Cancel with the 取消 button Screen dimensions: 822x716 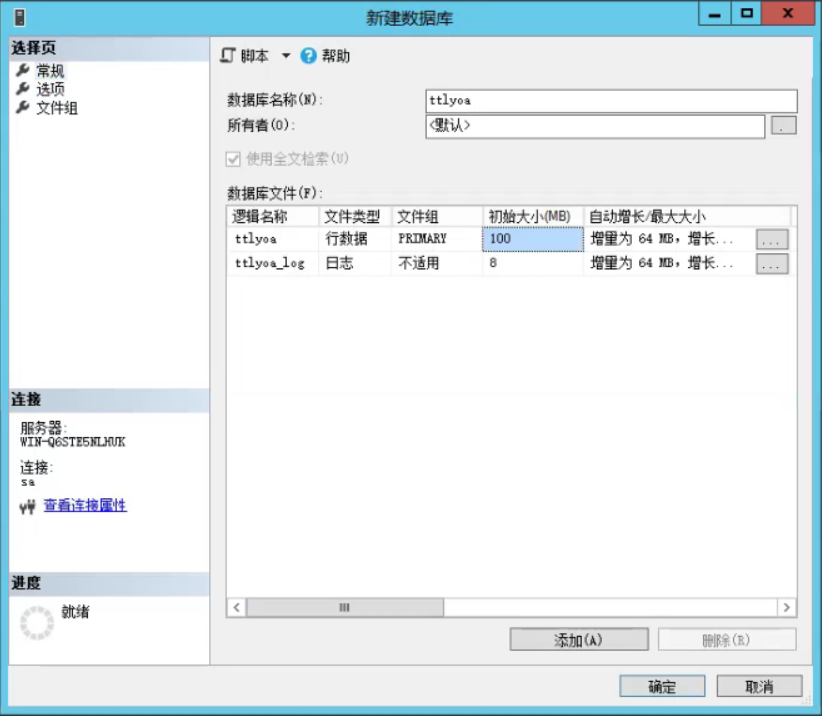pyautogui.click(x=759, y=686)
